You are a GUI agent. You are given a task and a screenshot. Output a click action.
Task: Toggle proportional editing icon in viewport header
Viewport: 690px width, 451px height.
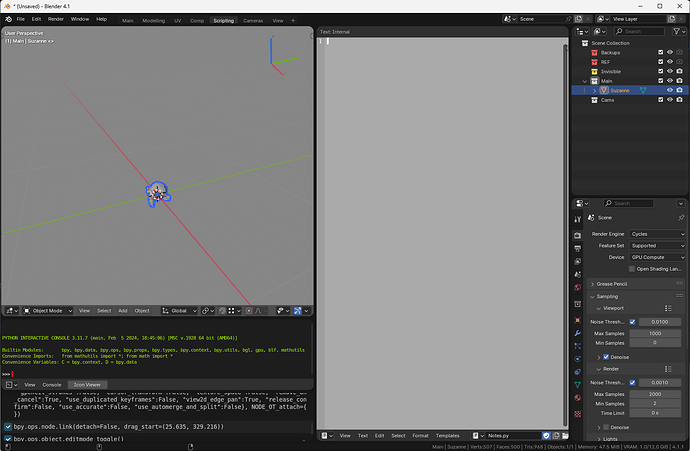tap(249, 311)
